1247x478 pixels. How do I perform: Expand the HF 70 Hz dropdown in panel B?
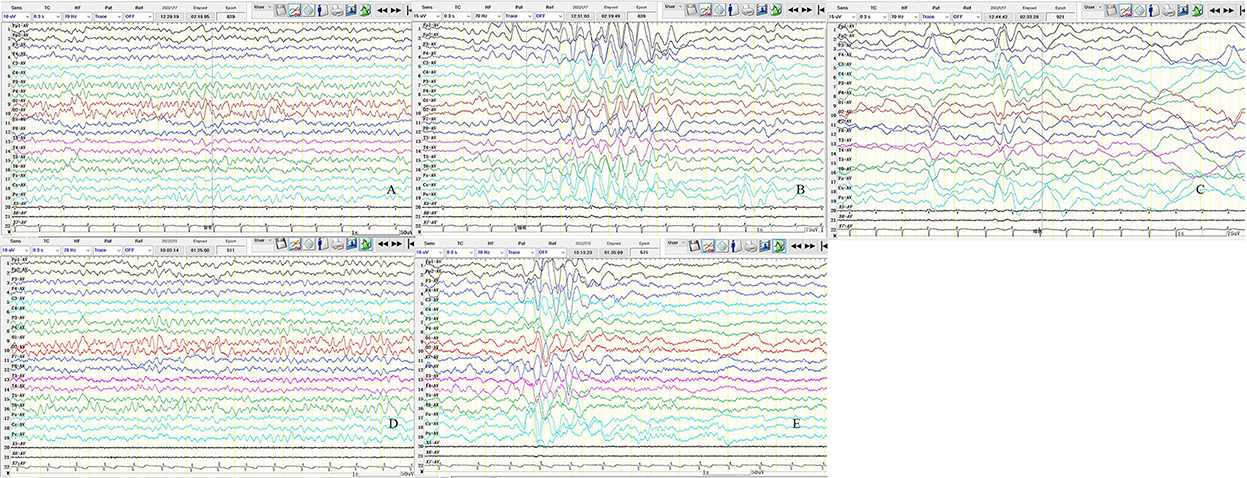click(x=488, y=16)
